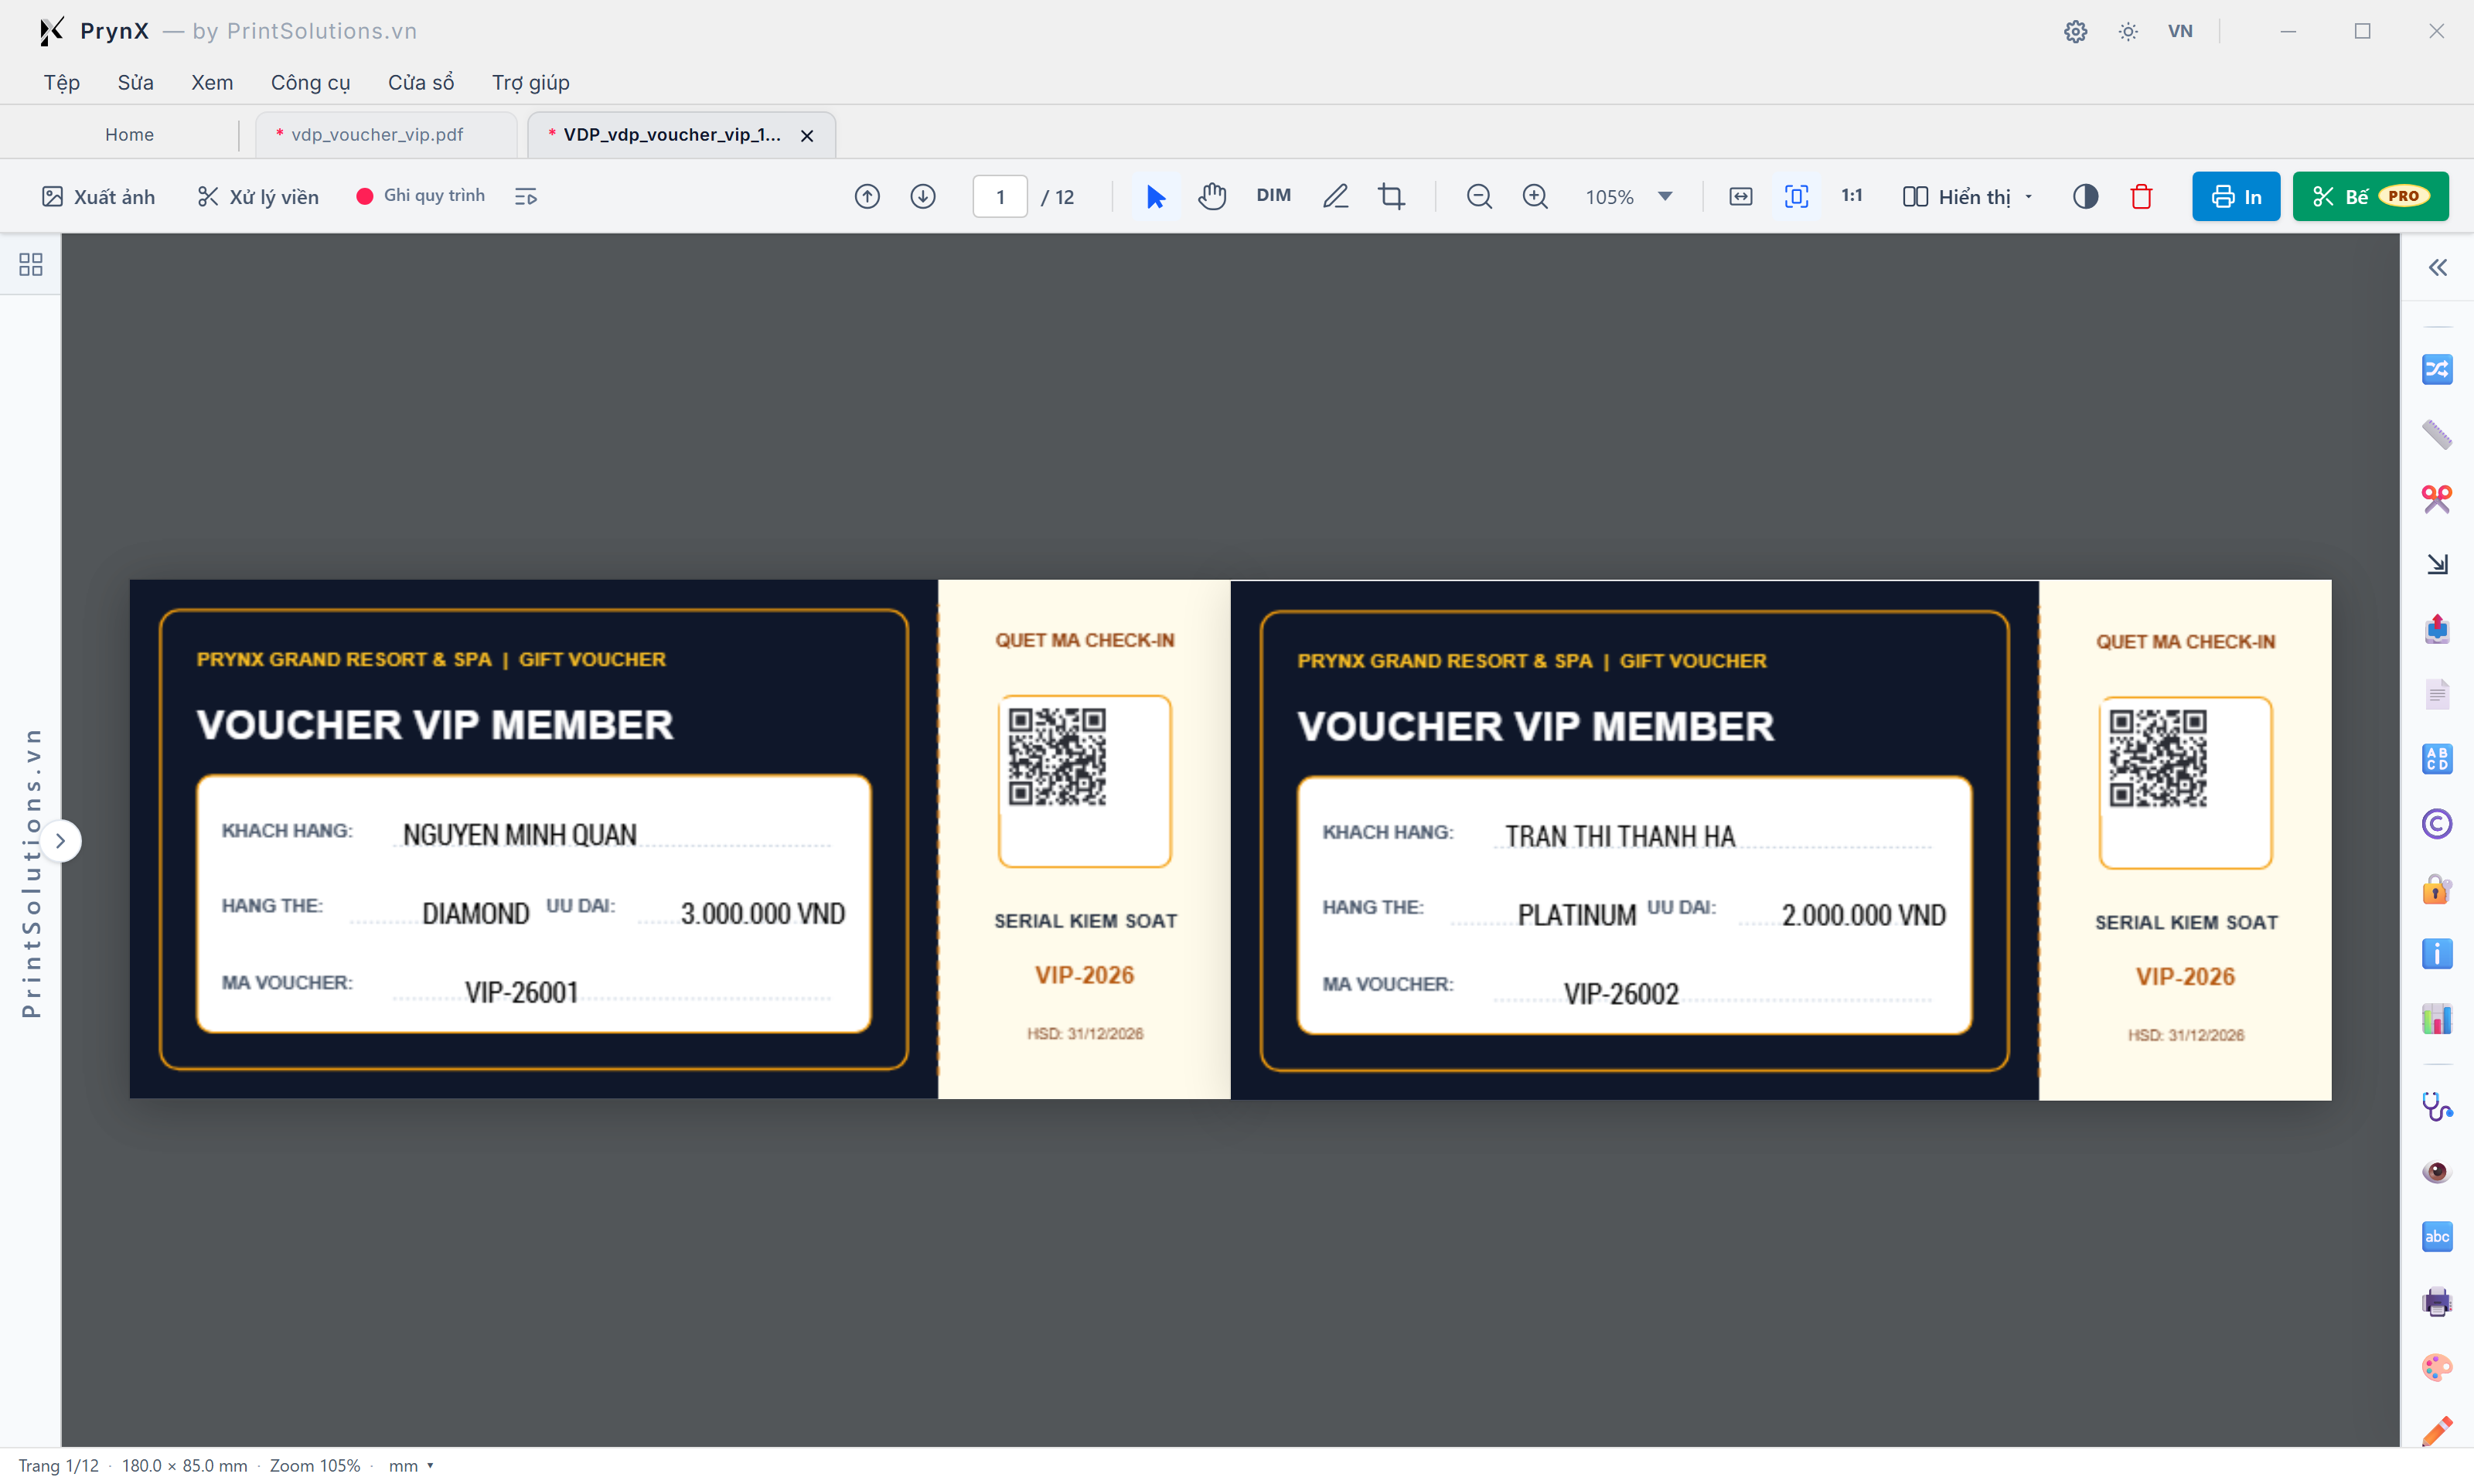Expand the Hiển thị display dropdown

(1967, 197)
